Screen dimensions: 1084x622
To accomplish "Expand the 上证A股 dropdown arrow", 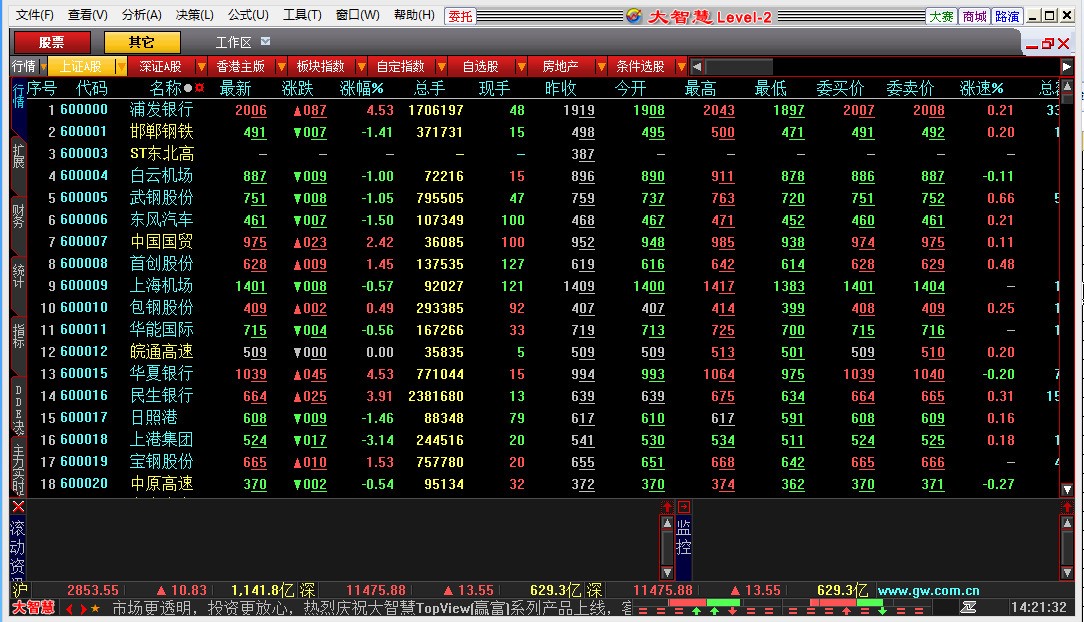I will click(121, 67).
